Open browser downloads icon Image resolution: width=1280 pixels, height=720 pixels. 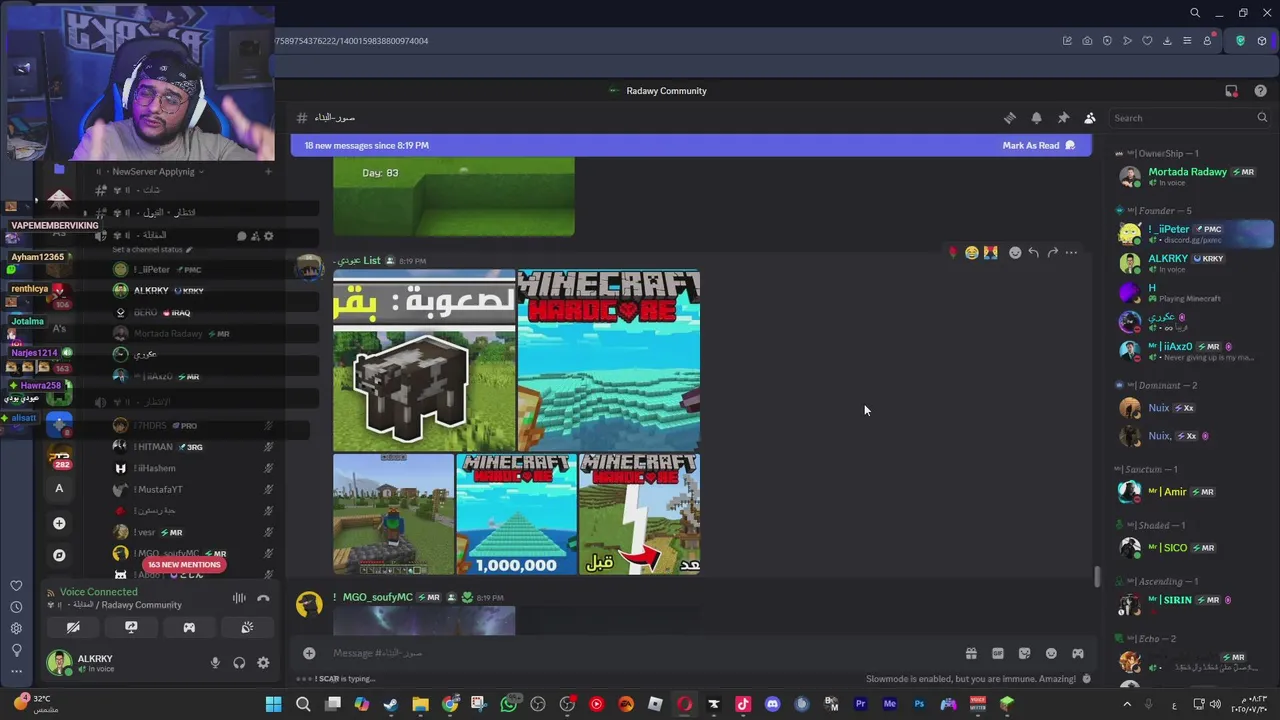click(x=1167, y=41)
